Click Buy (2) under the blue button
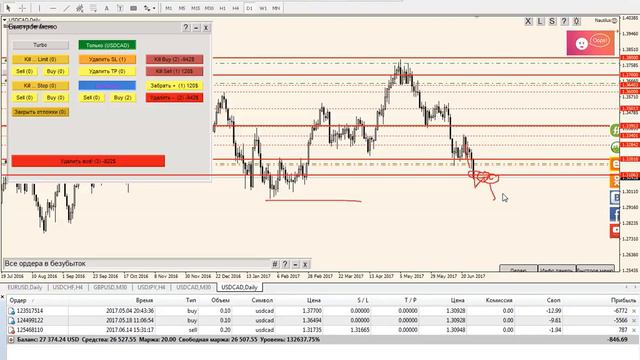640x360 pixels. click(122, 98)
